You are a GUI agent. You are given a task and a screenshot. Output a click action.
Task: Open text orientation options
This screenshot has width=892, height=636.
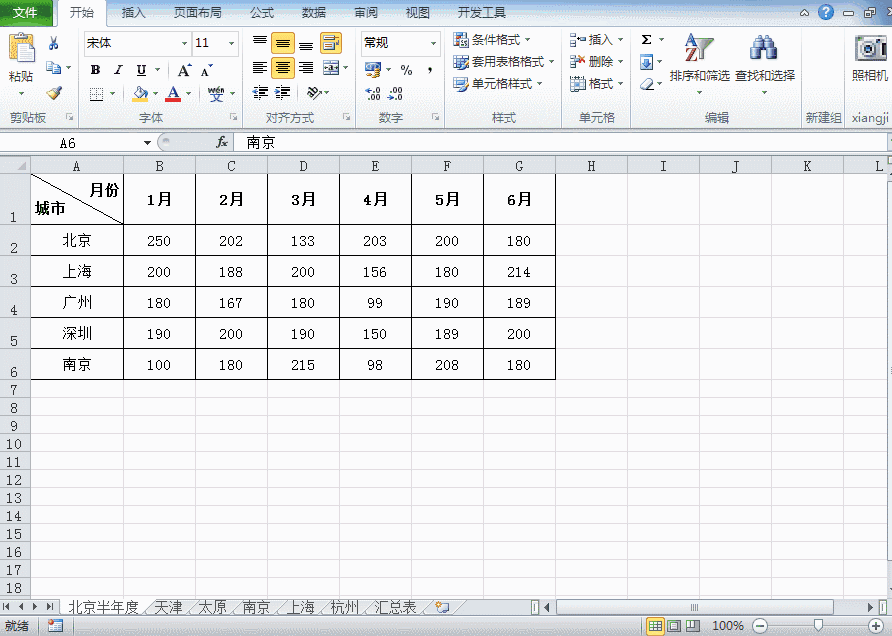click(314, 93)
